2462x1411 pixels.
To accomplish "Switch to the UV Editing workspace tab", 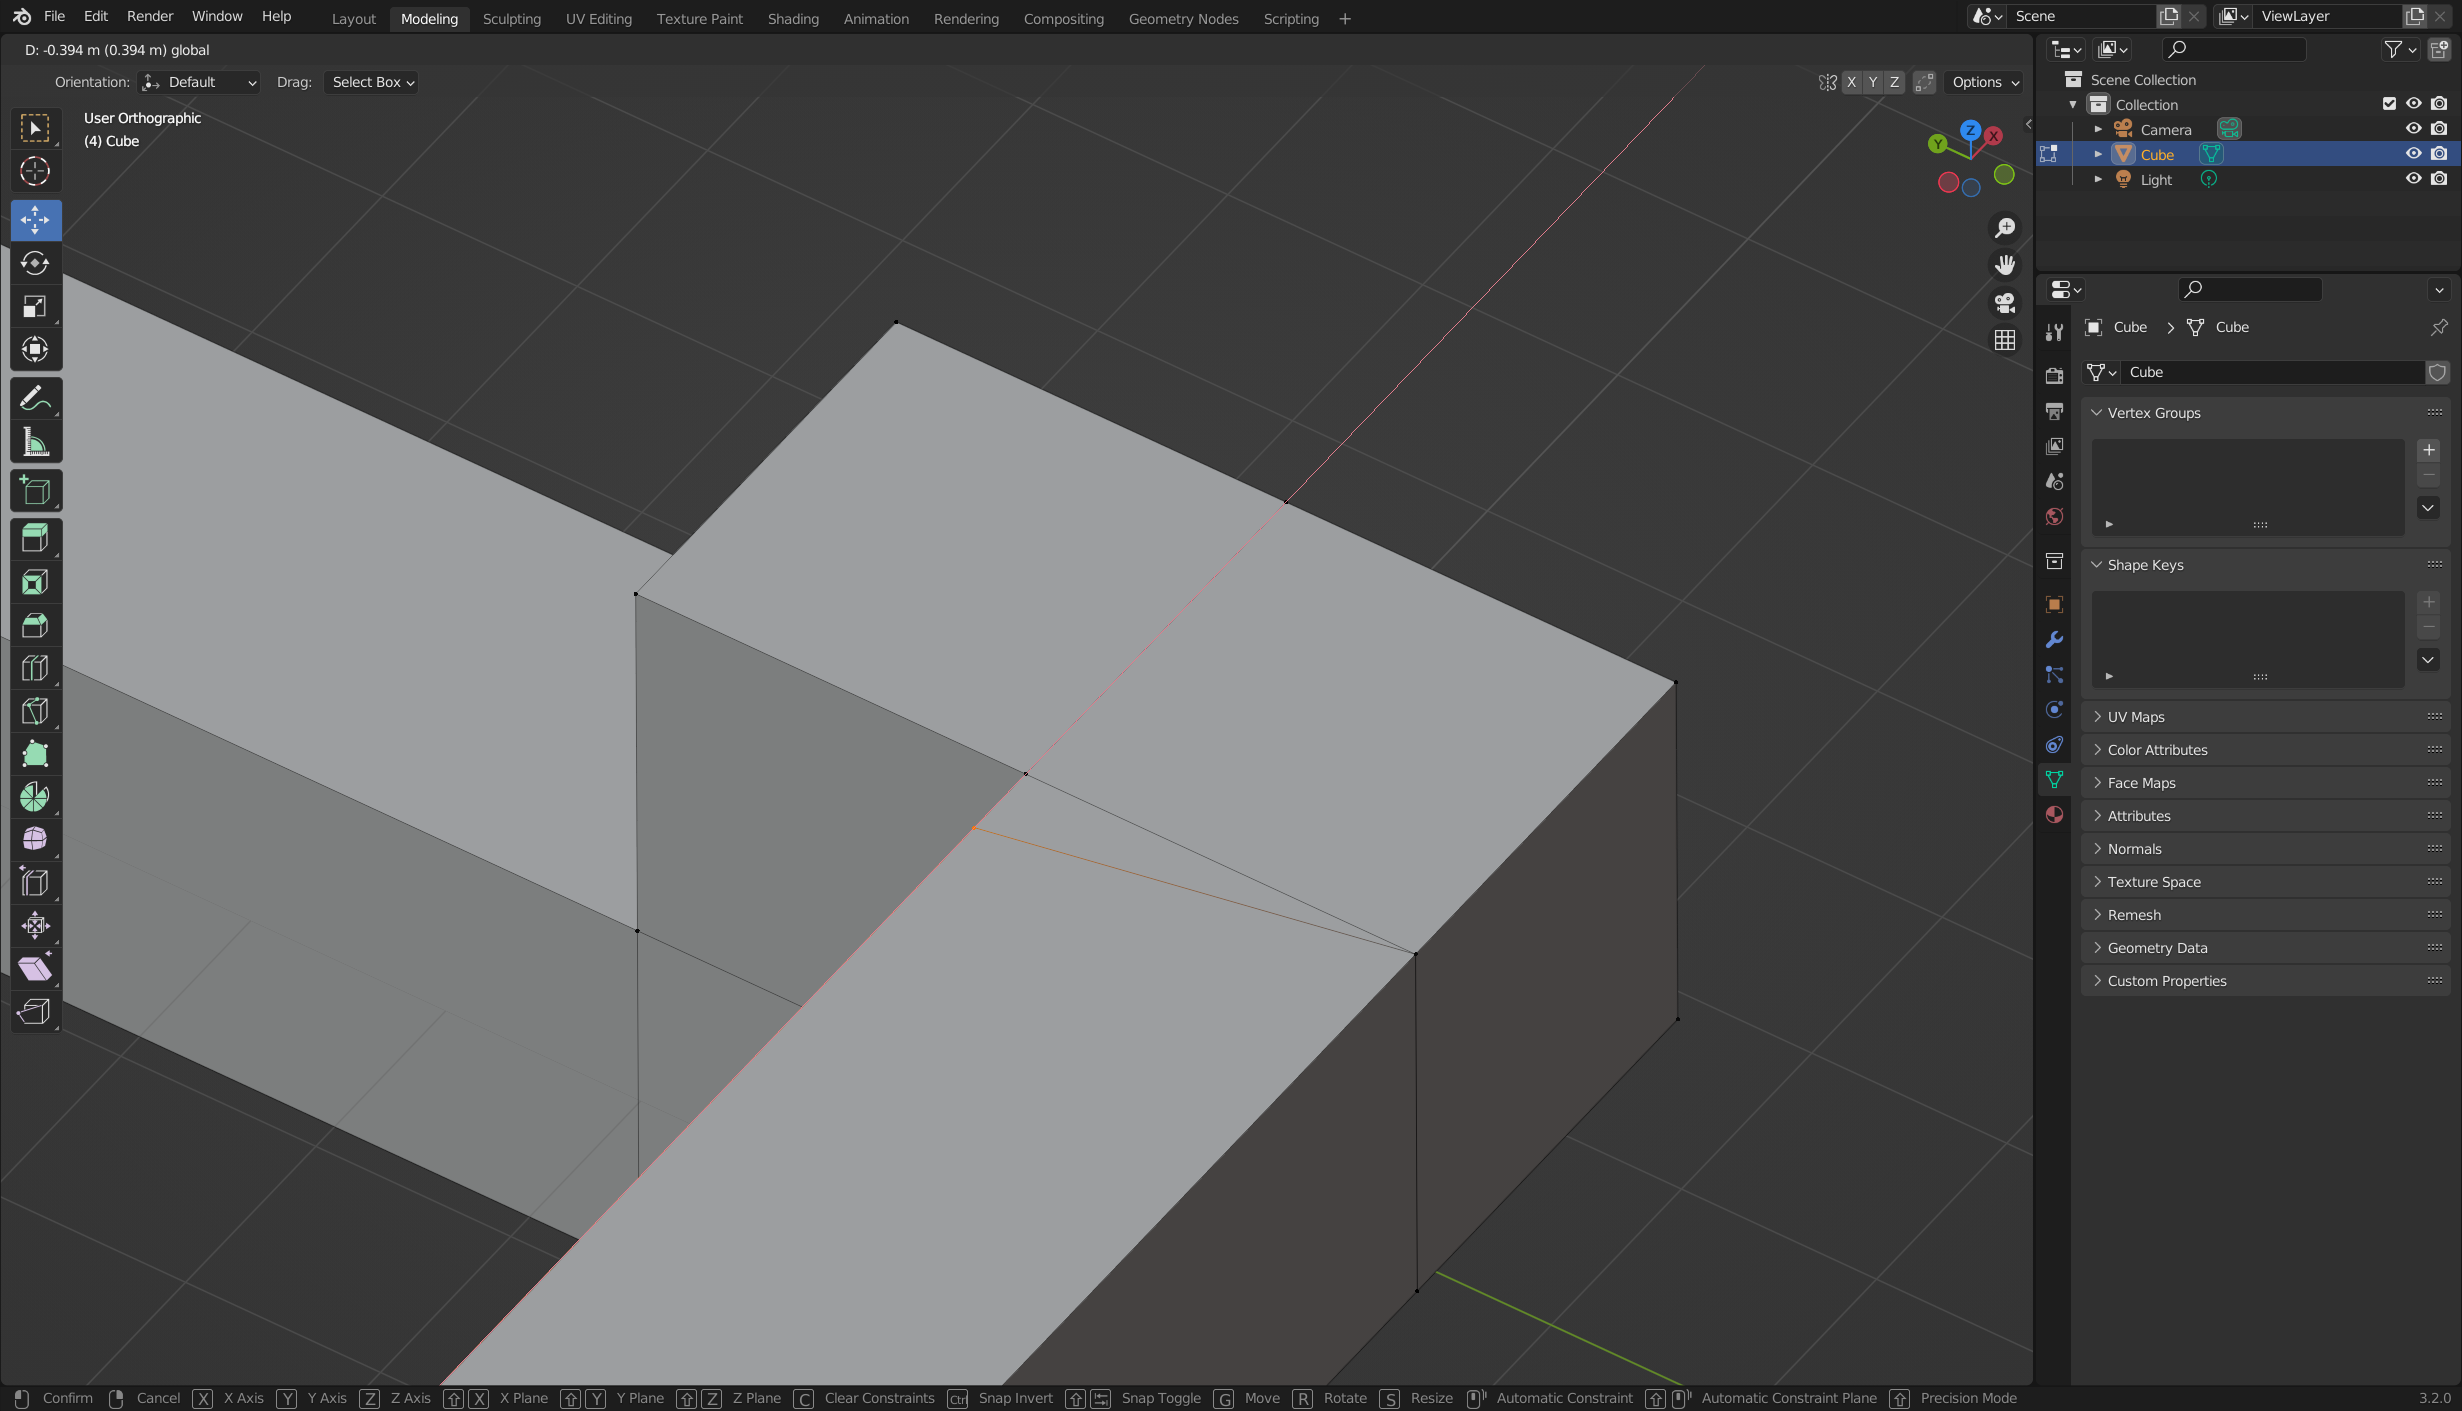I will point(598,18).
